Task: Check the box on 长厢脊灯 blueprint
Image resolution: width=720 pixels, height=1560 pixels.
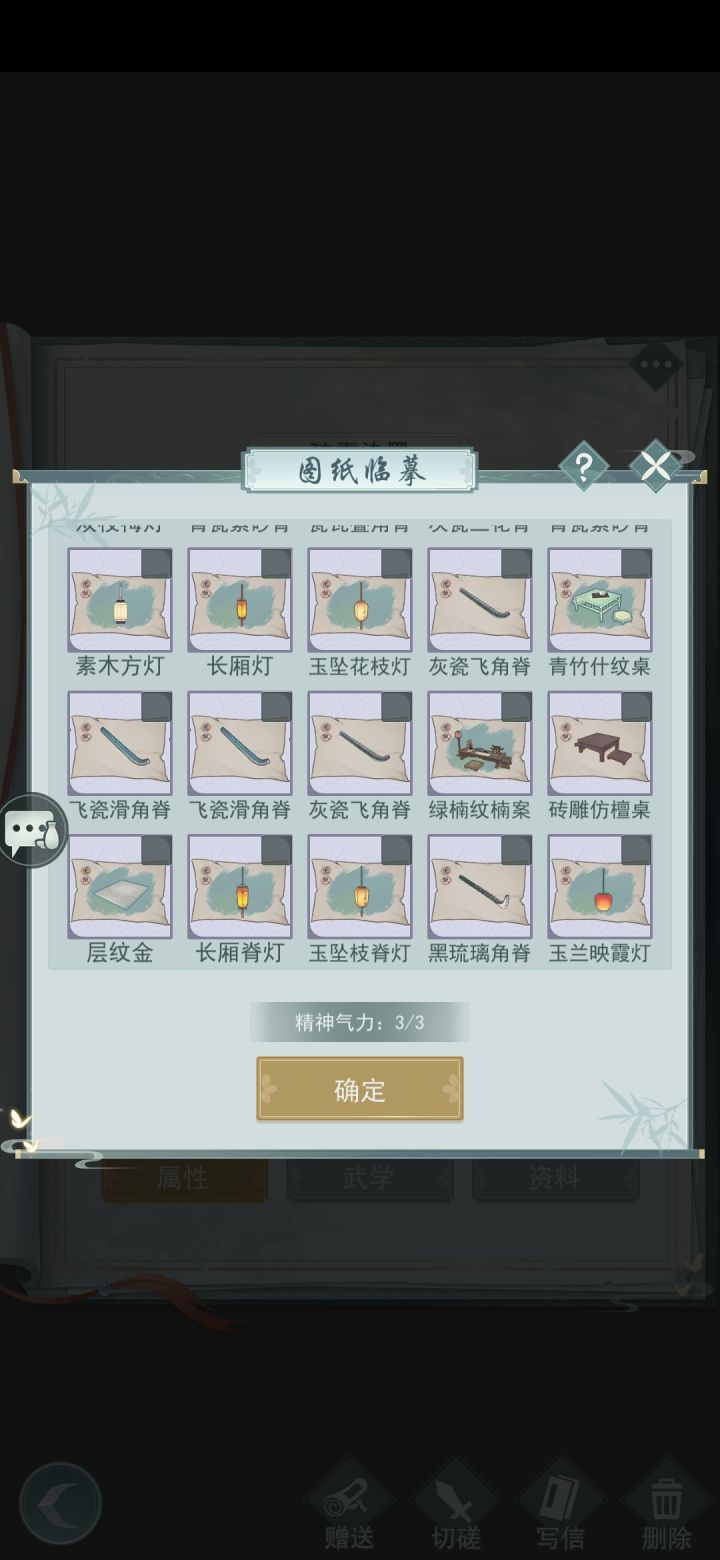Action: (x=276, y=850)
